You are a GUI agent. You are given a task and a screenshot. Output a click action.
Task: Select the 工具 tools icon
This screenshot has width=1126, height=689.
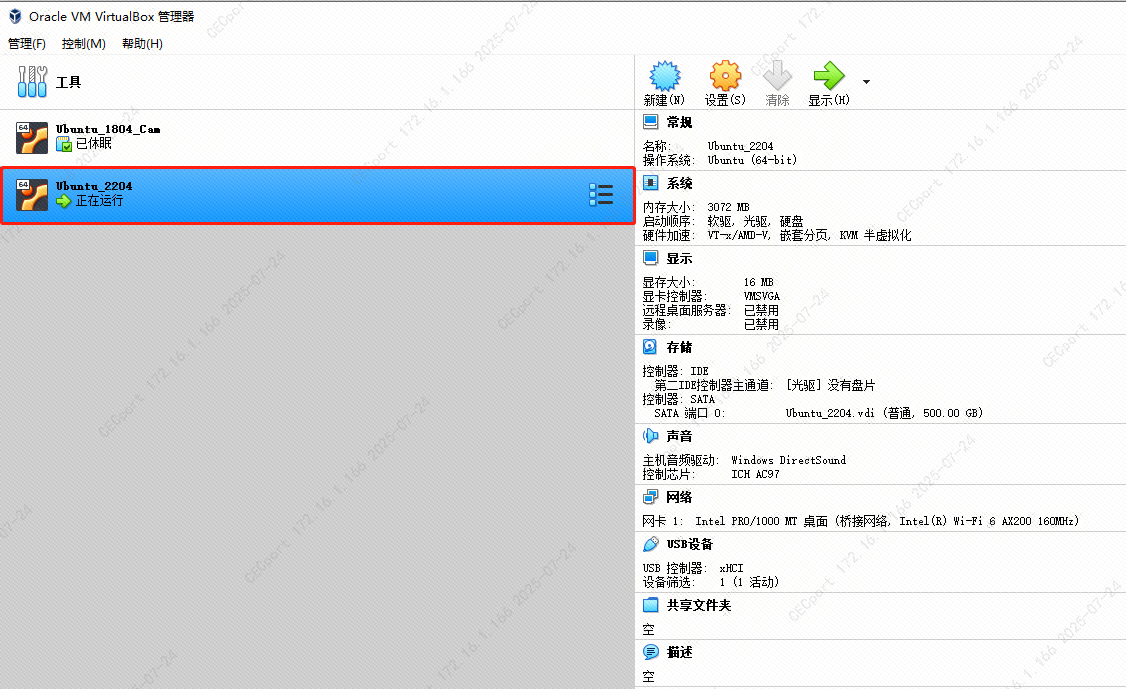tap(32, 81)
